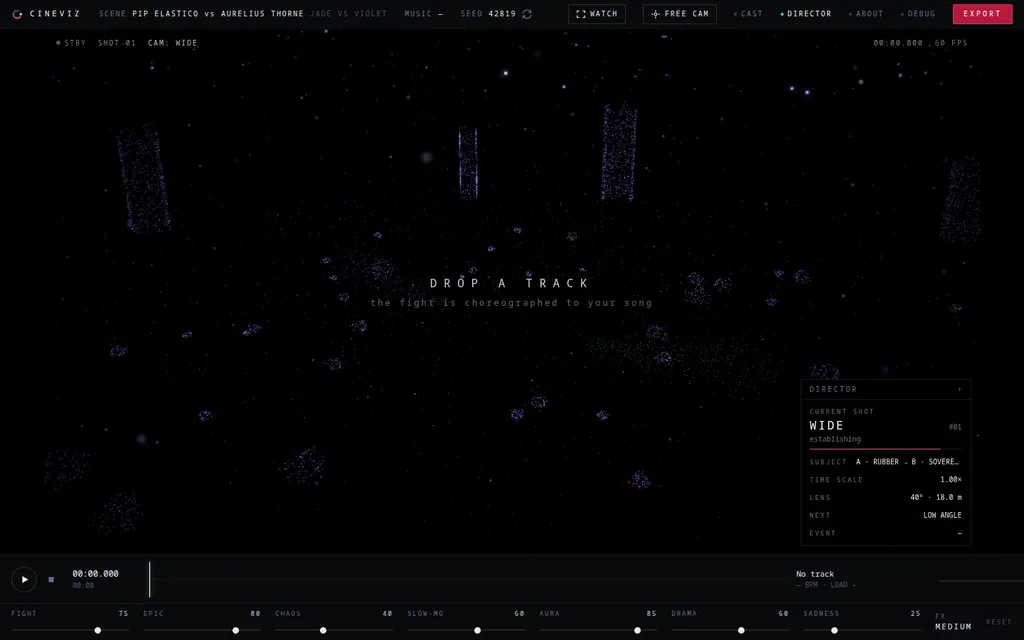This screenshot has height=640, width=1024.
Task: Change the FX quality from Medium
Action: point(953,626)
